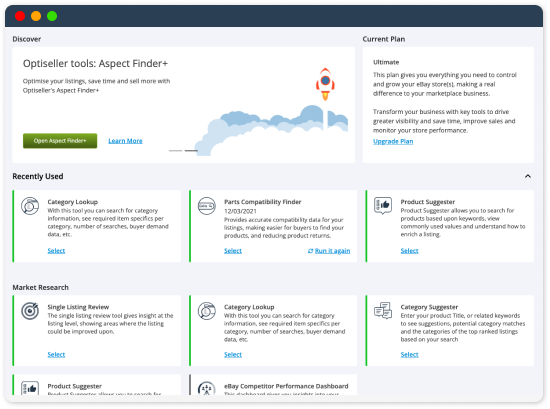Click the Ultimate plan name
This screenshot has height=409, width=550.
pyautogui.click(x=386, y=62)
